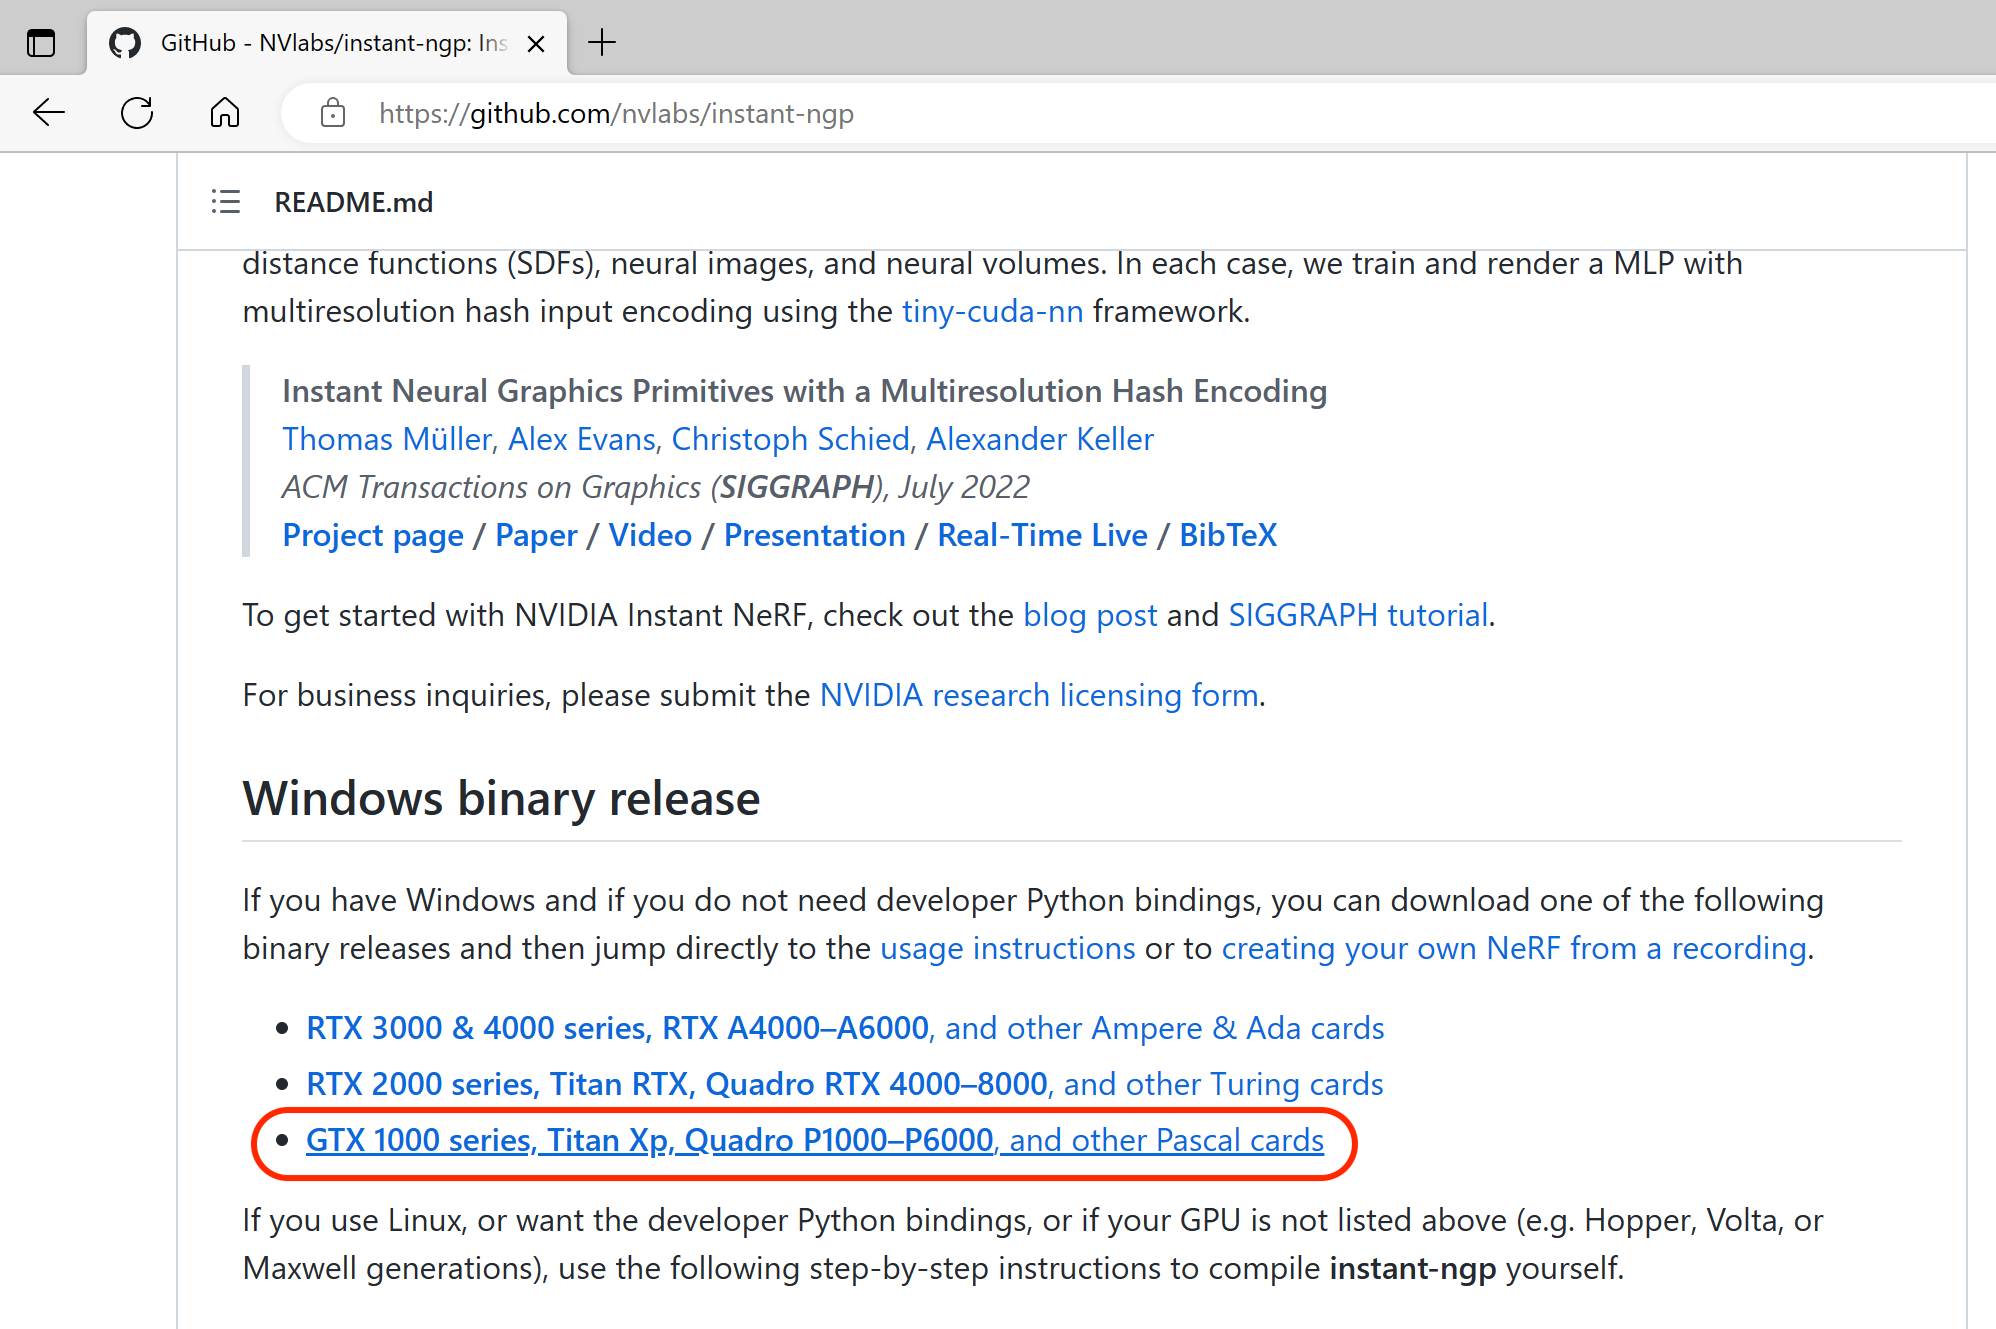This screenshot has width=1996, height=1329.
Task: Open the Presentation link
Action: (x=814, y=535)
